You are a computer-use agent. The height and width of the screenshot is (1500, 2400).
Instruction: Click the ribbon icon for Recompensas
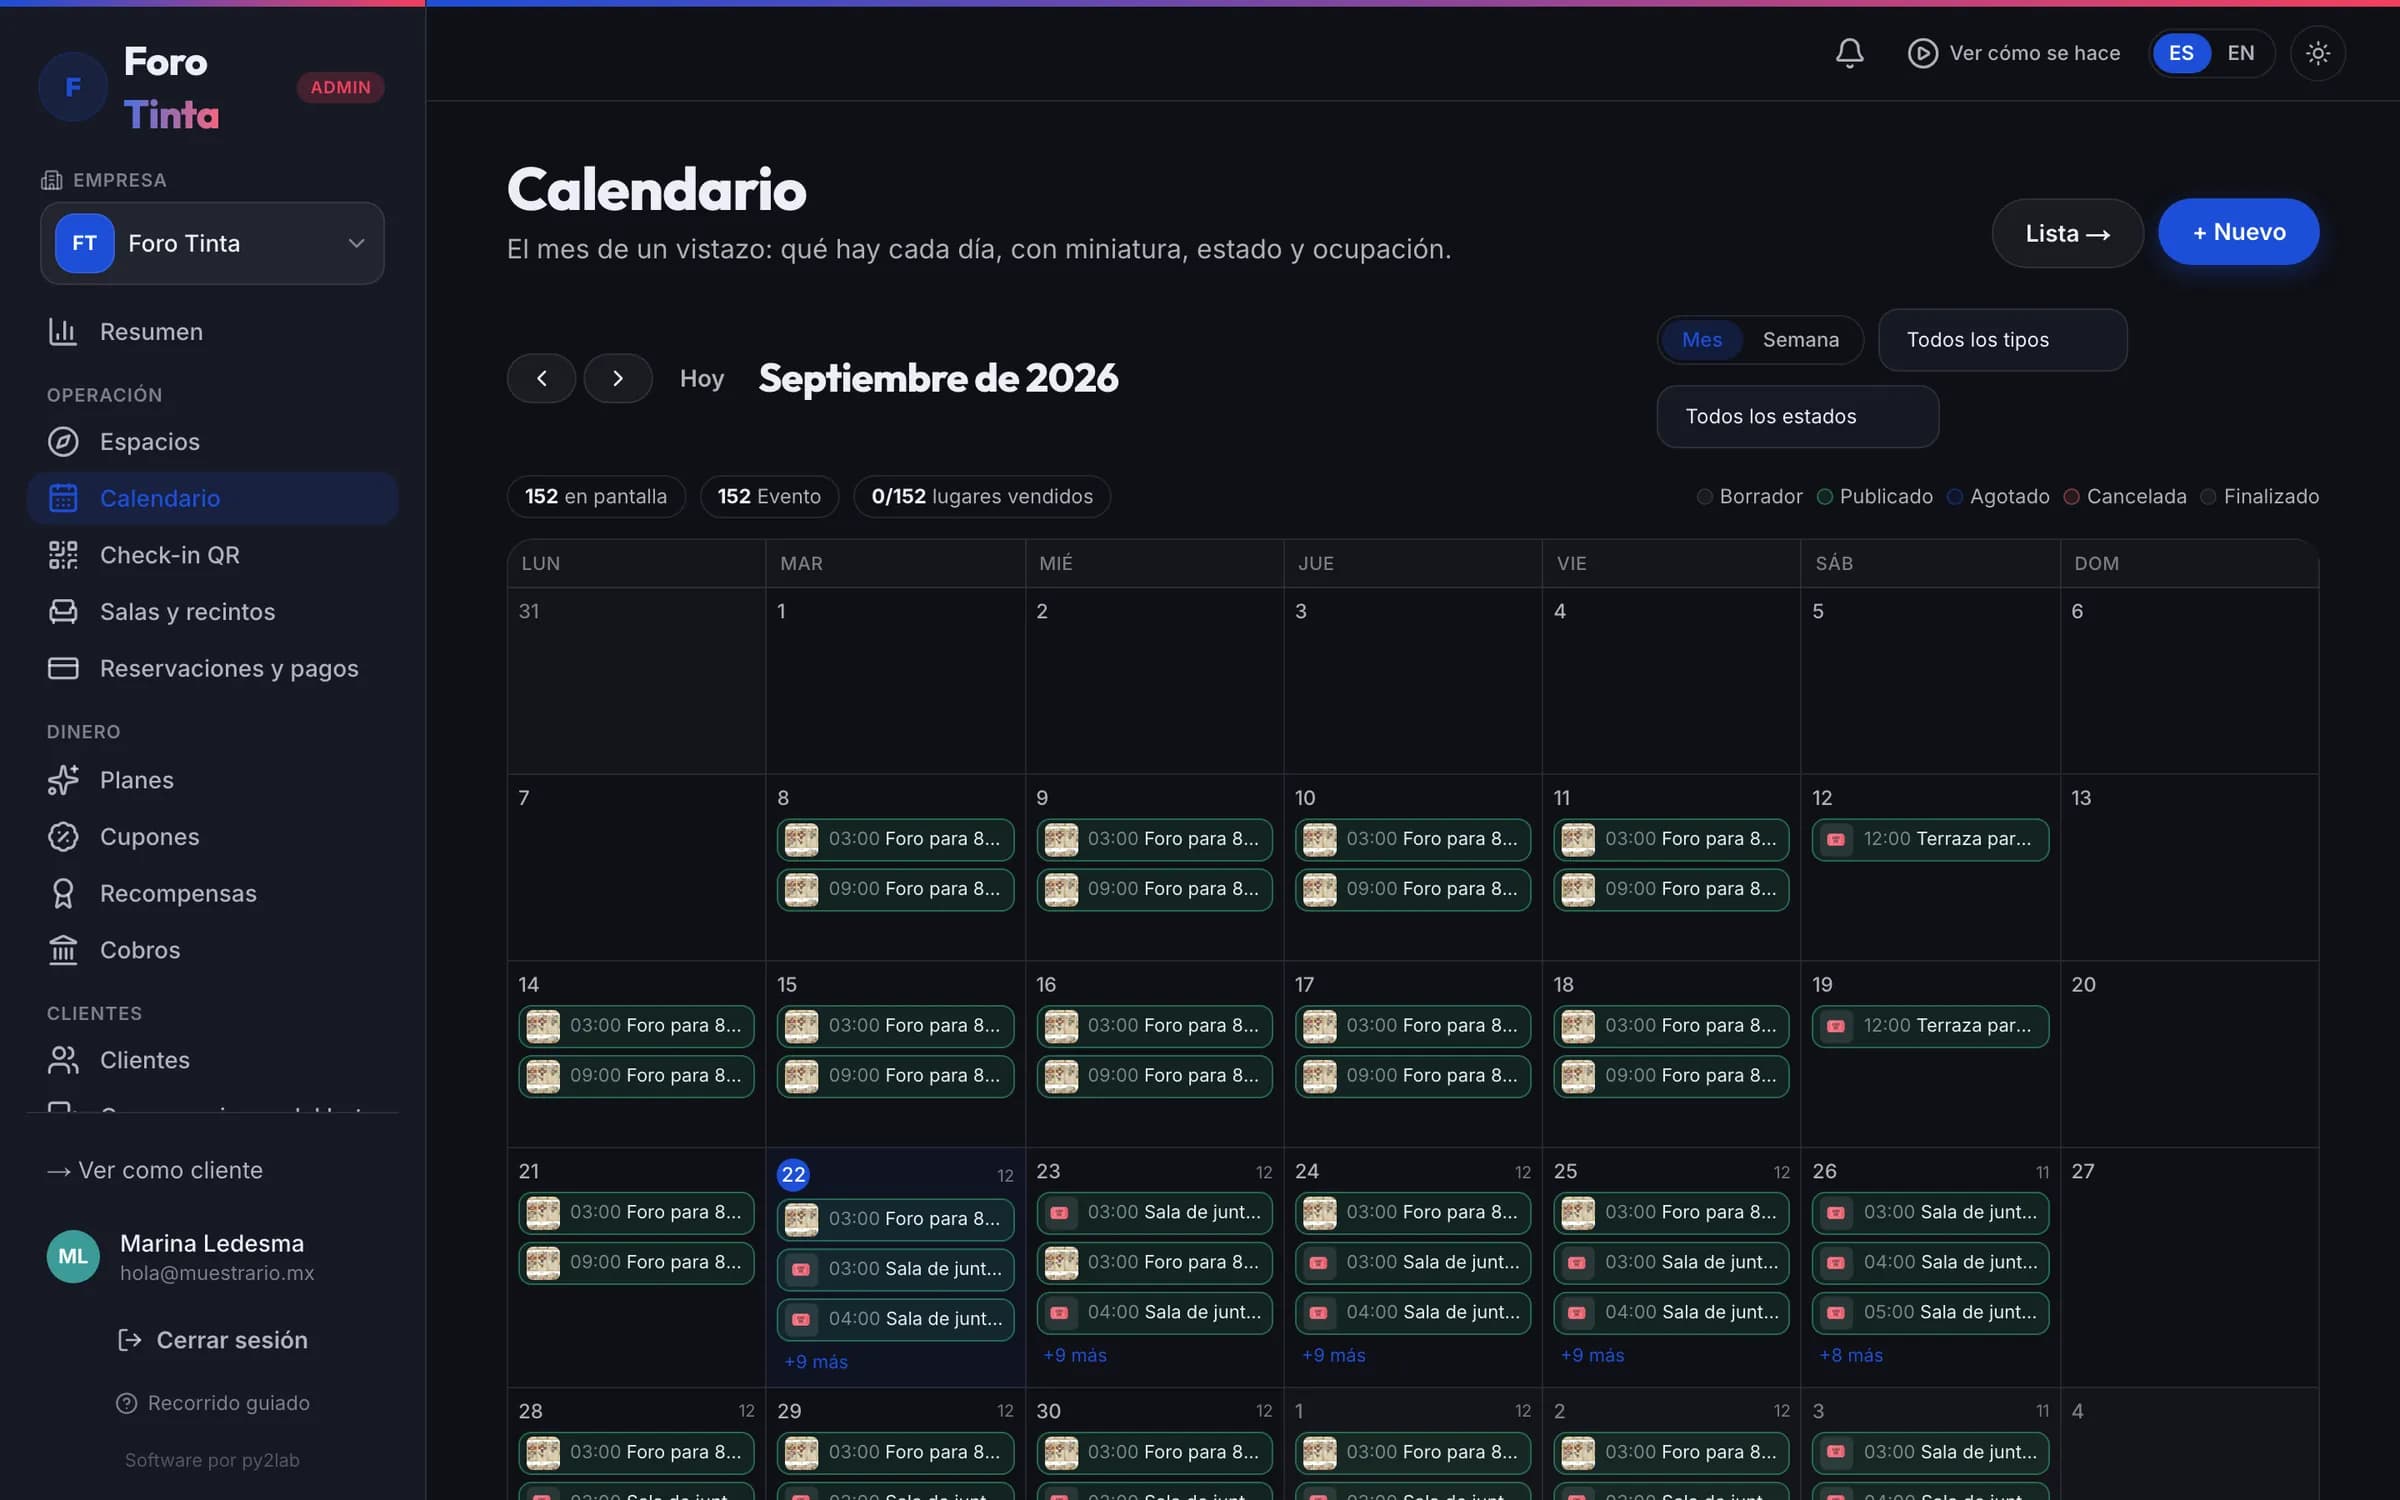point(63,893)
